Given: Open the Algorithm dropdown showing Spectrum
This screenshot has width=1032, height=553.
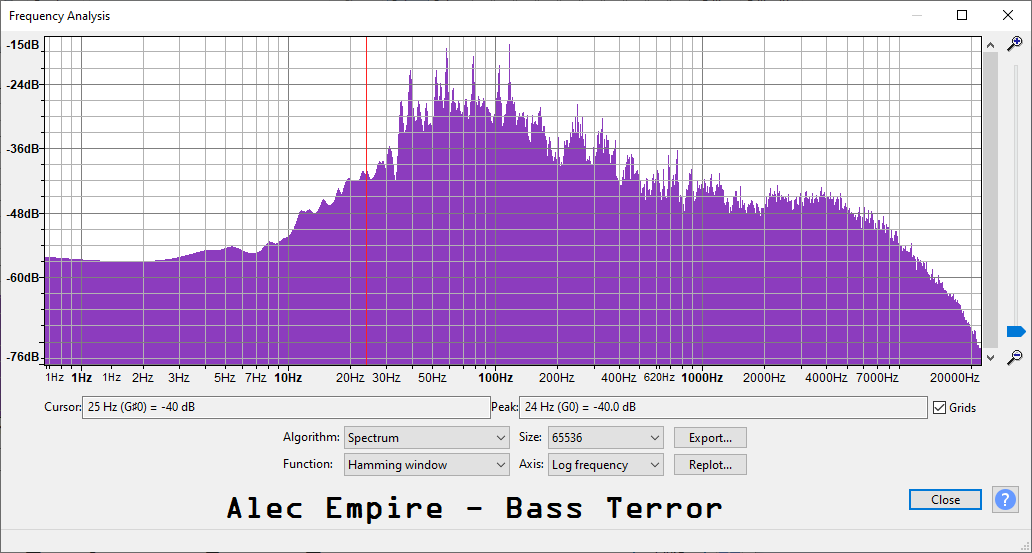Looking at the screenshot, I should coord(426,438).
